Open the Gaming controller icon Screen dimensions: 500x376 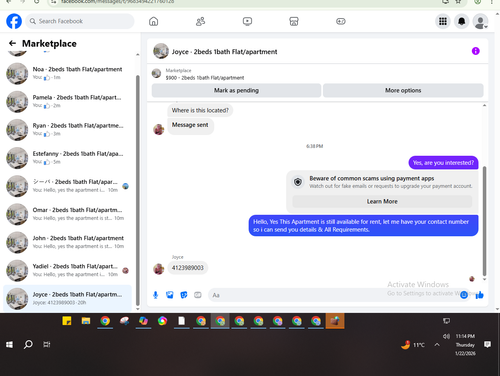341,21
